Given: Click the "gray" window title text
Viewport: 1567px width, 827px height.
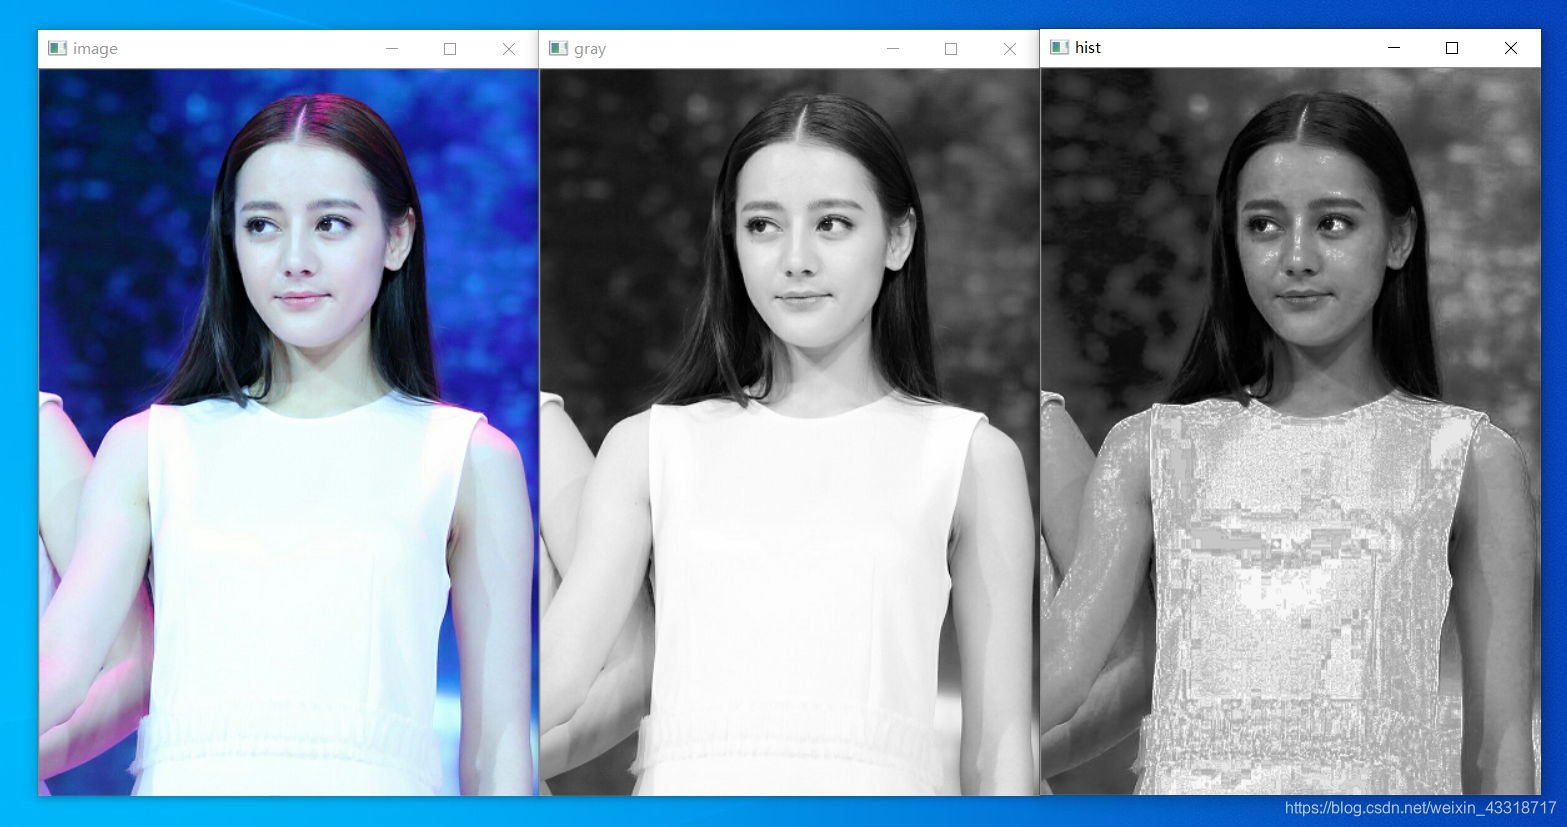Looking at the screenshot, I should (x=590, y=49).
